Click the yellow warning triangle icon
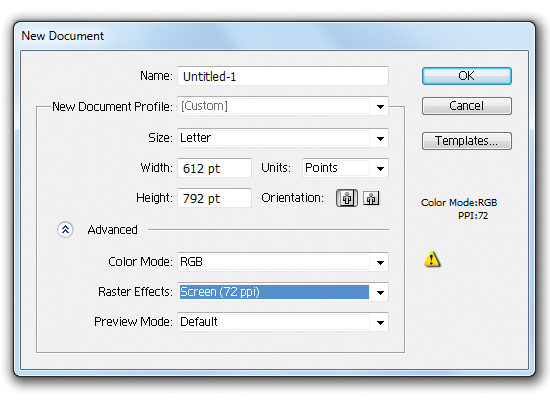550x400 pixels. click(432, 259)
